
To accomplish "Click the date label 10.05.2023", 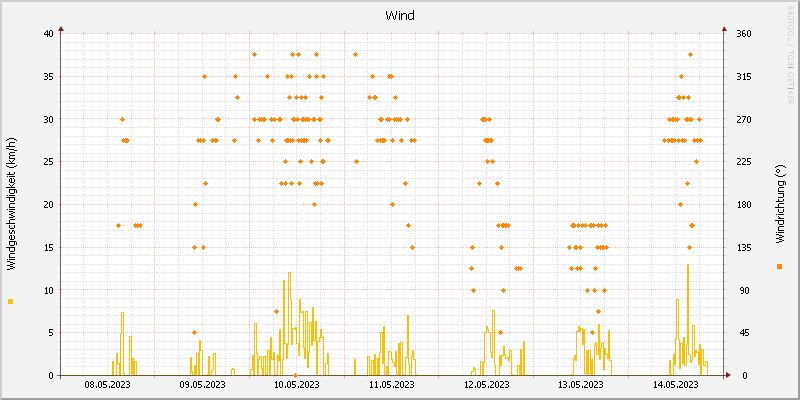I will (x=297, y=384).
